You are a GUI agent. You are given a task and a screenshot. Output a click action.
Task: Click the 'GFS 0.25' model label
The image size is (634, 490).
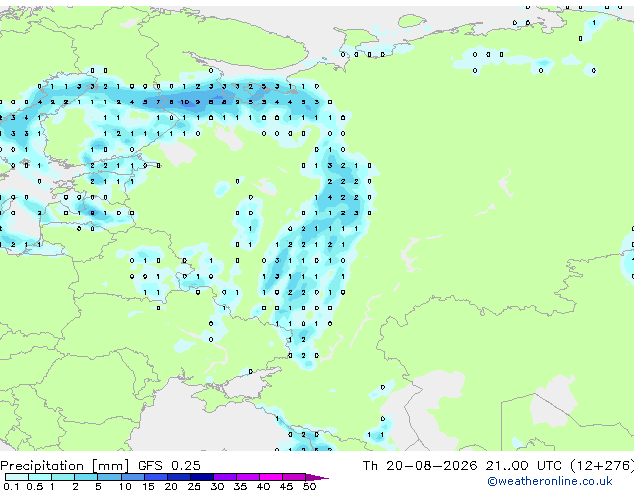[x=169, y=466]
